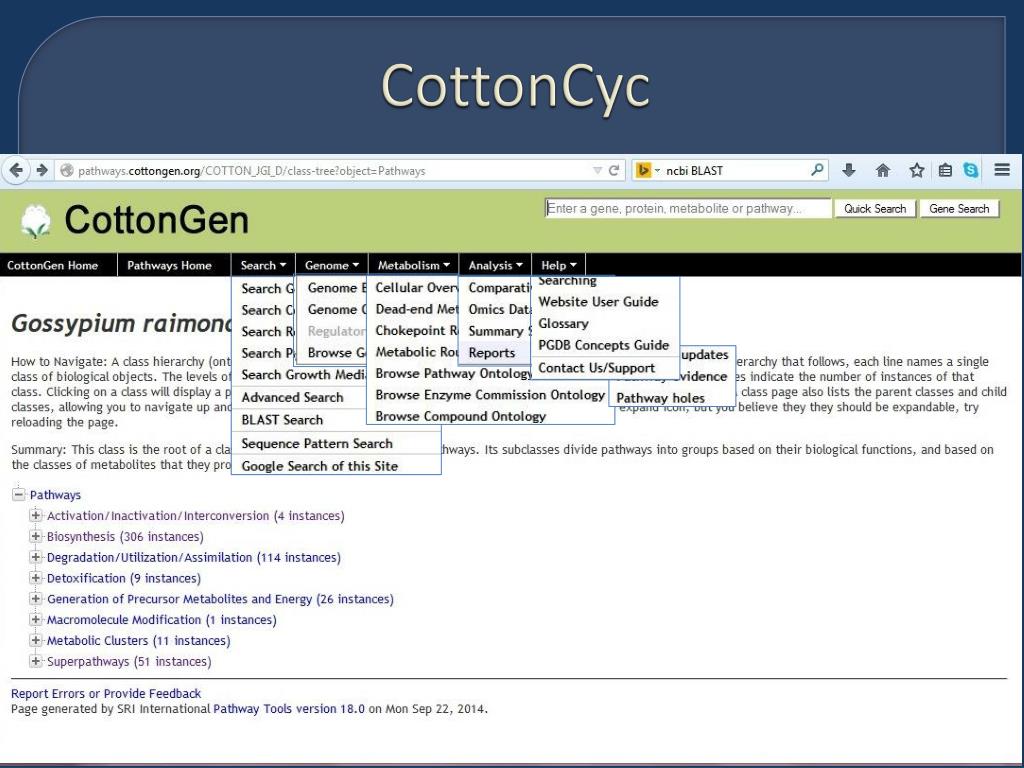Go to Pathways Home tab
The width and height of the screenshot is (1024, 768).
click(169, 265)
